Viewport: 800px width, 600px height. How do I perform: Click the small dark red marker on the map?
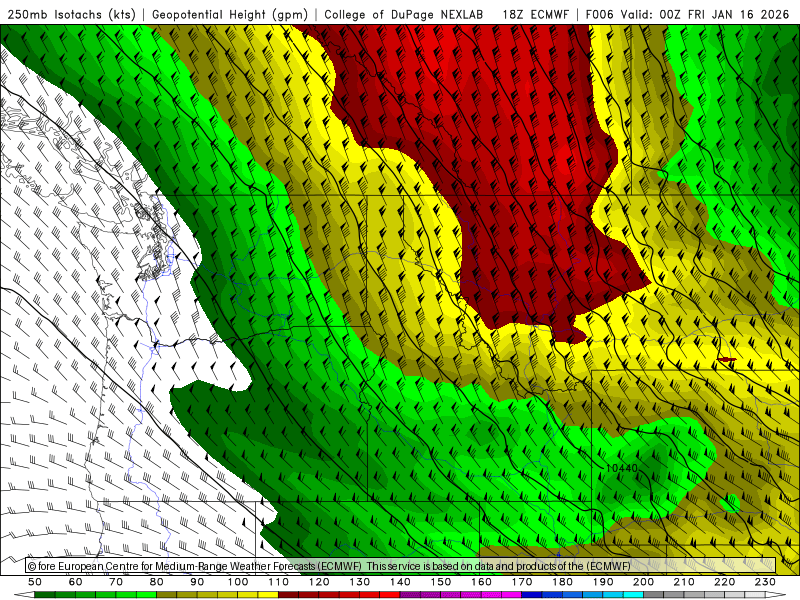(x=727, y=360)
